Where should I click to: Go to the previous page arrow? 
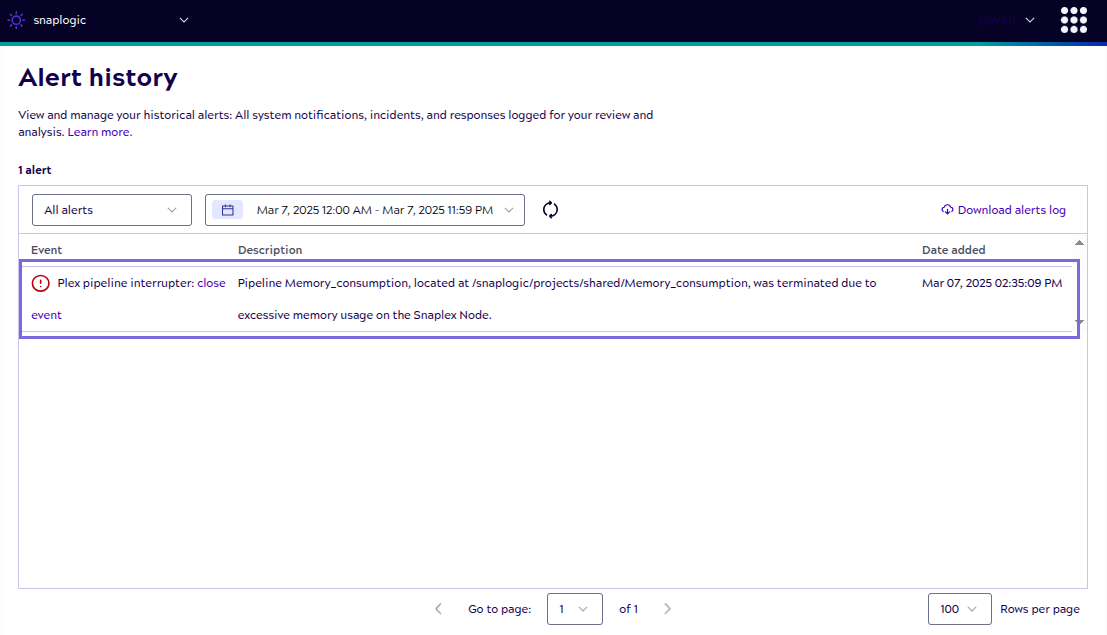click(x=438, y=609)
